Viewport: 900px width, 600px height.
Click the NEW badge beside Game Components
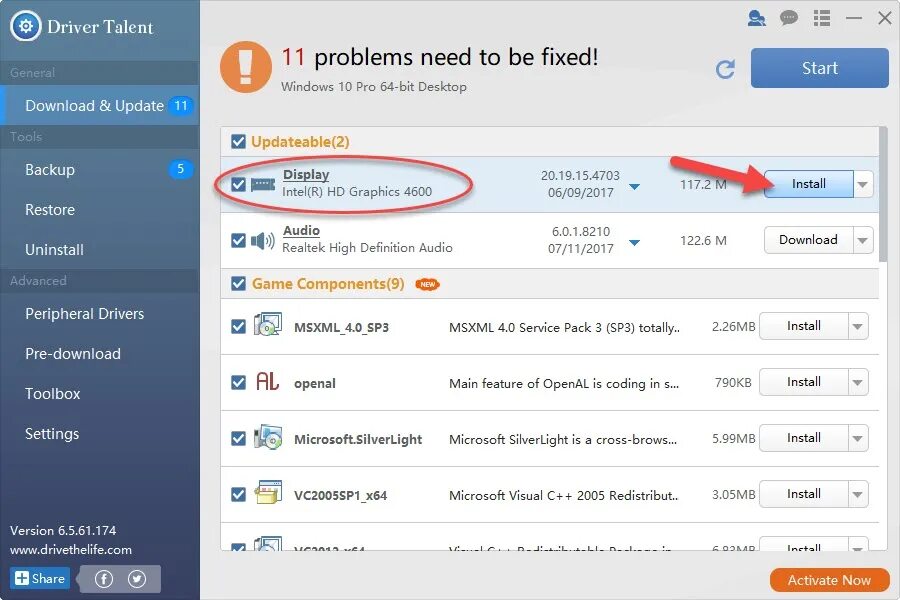[x=428, y=284]
